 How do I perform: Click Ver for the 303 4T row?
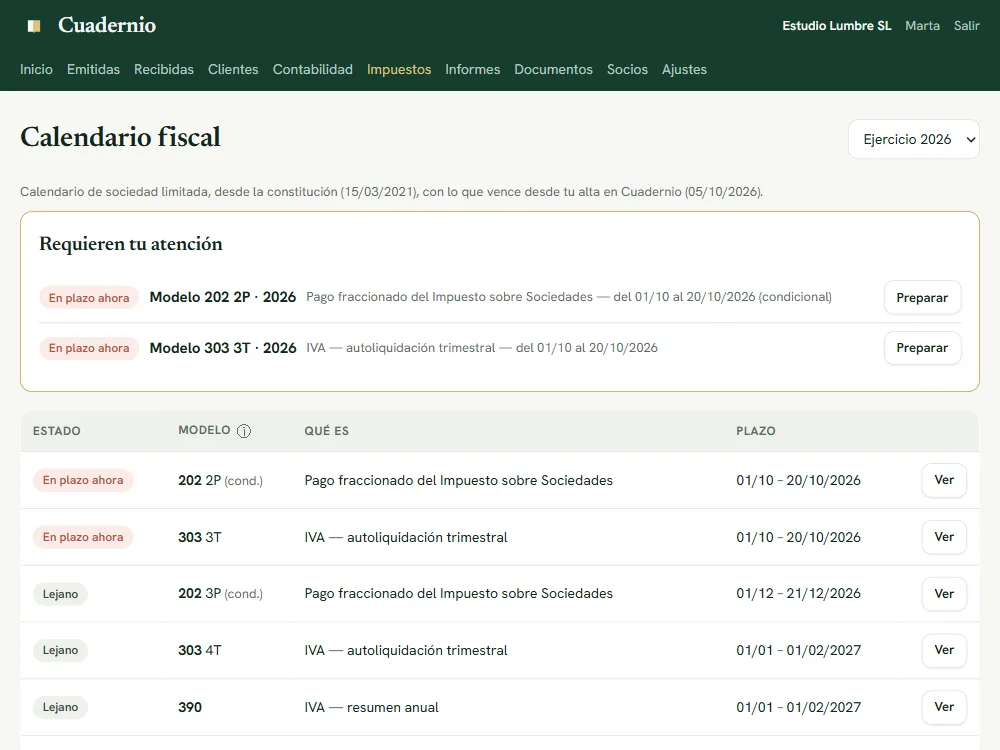[x=944, y=650]
